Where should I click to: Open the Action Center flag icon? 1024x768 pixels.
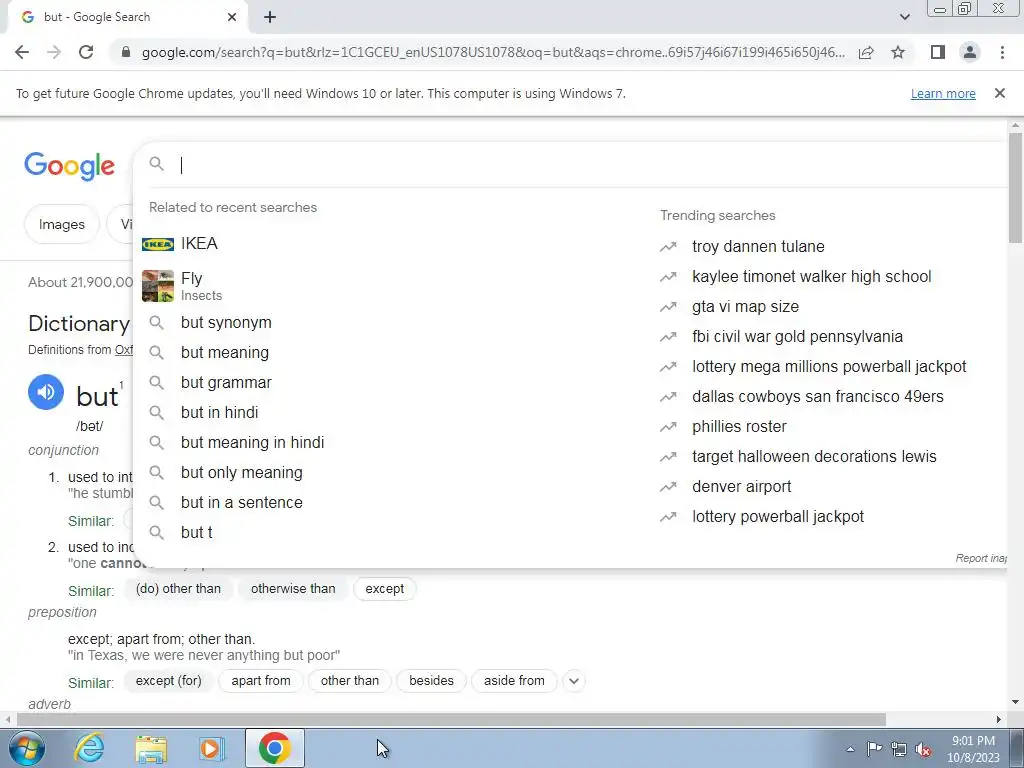874,749
